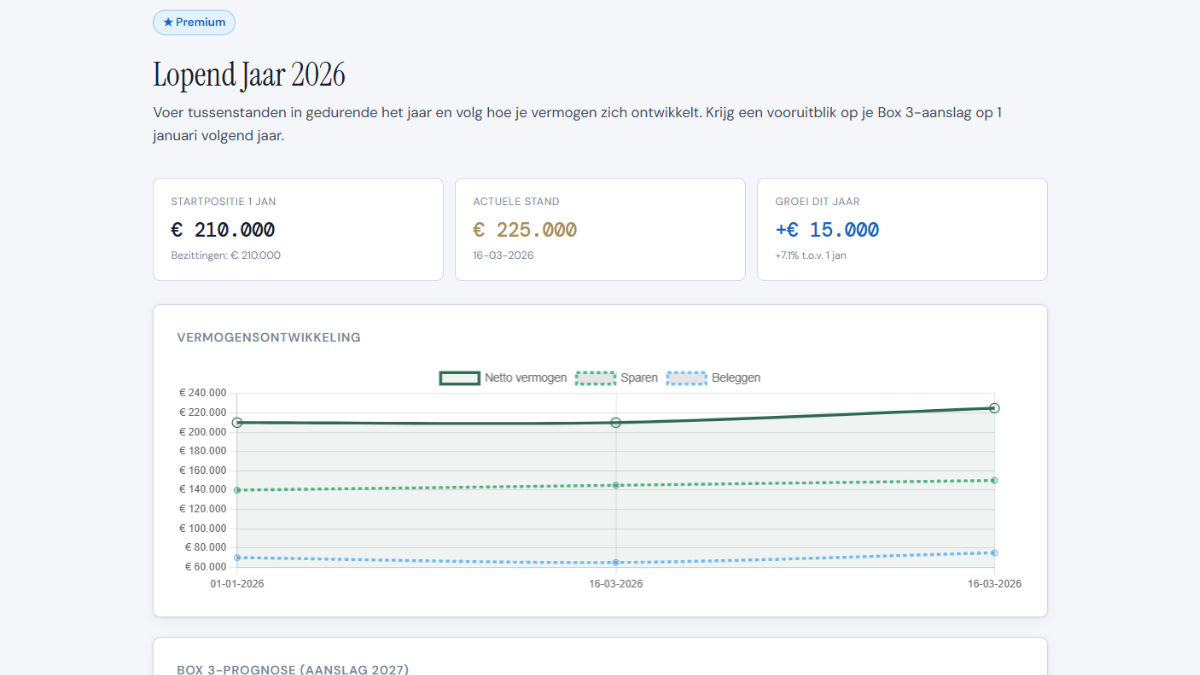The height and width of the screenshot is (675, 1200).
Task: Select the Actuele Stand card
Action: pos(600,229)
